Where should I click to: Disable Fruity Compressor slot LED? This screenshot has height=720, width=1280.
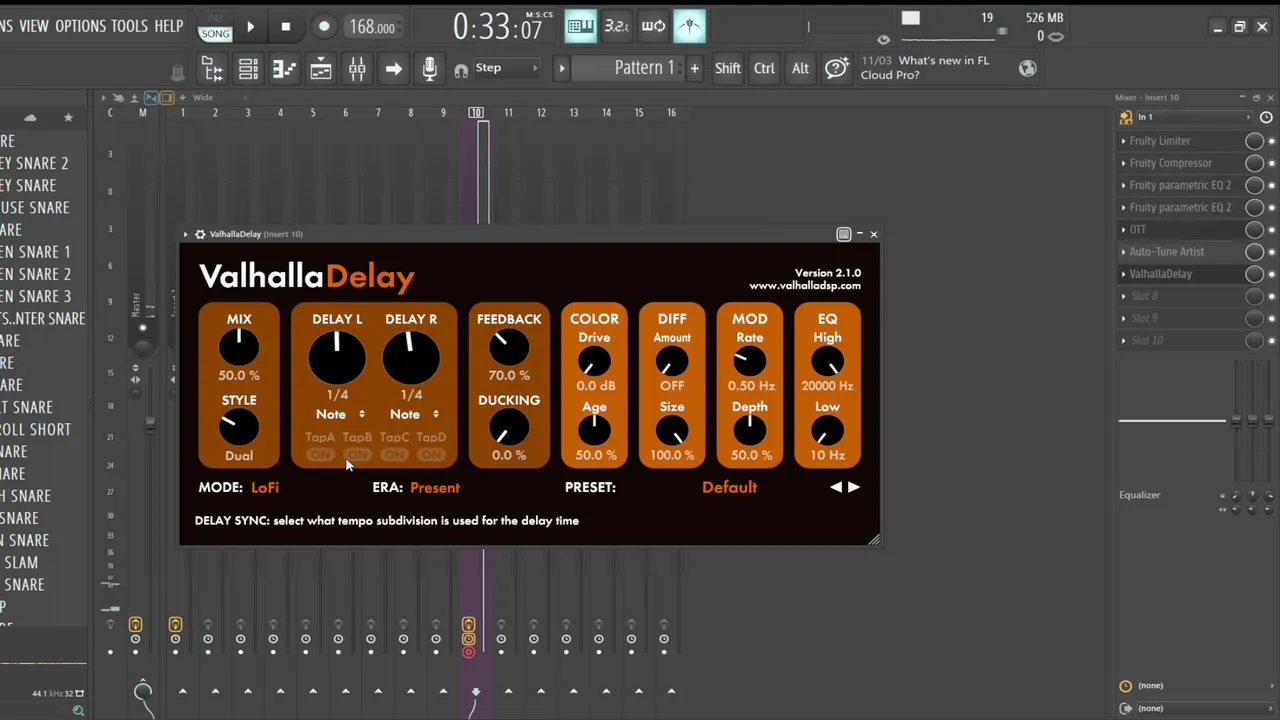[1272, 163]
